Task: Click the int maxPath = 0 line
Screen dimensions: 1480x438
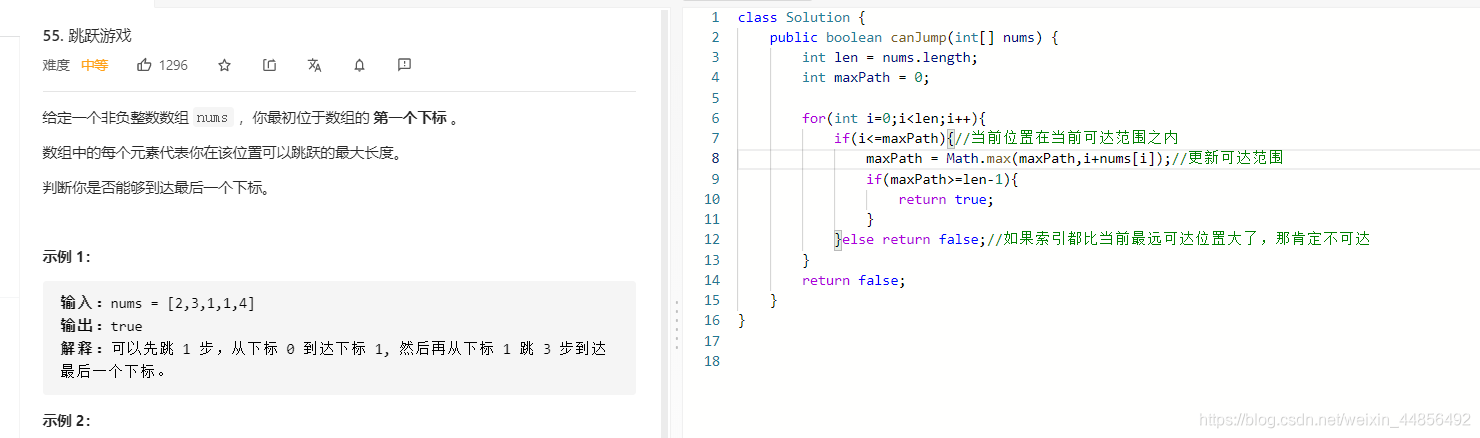Action: coord(865,77)
